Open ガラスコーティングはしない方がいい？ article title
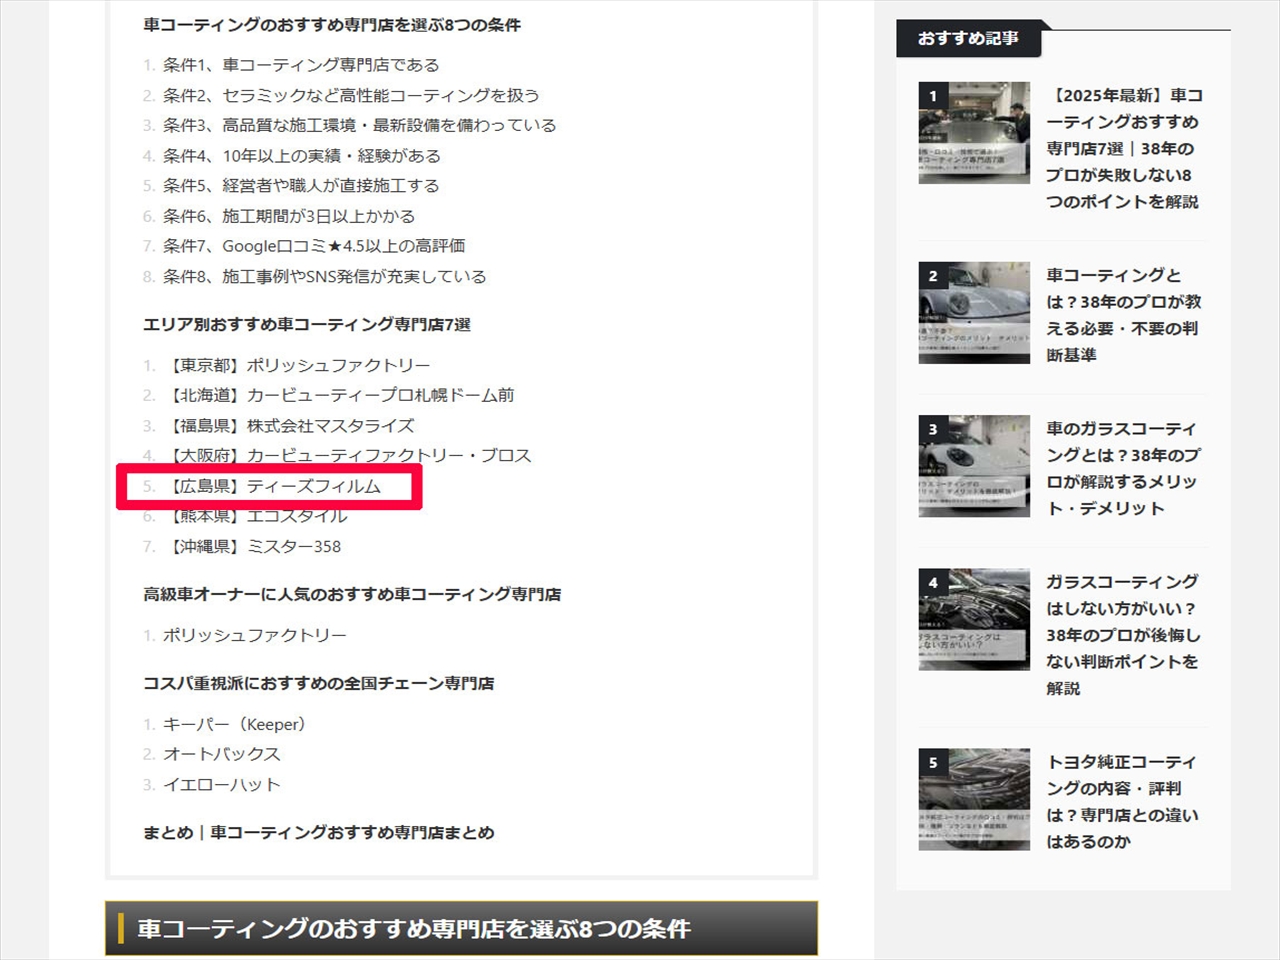The image size is (1280, 960). [x=1122, y=634]
